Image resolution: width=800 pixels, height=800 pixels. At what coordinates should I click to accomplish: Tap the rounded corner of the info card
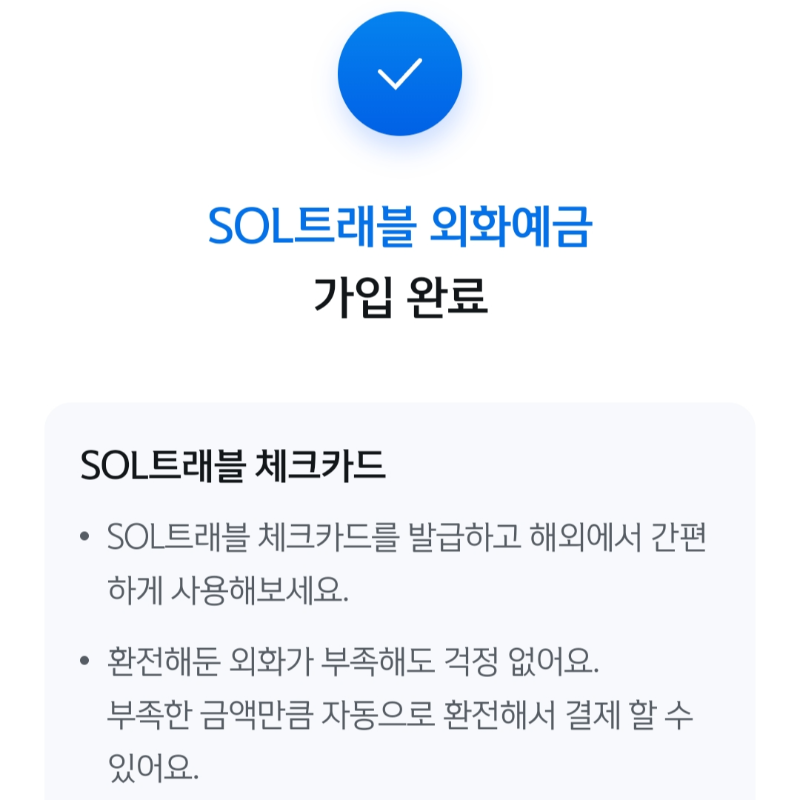click(x=60, y=415)
